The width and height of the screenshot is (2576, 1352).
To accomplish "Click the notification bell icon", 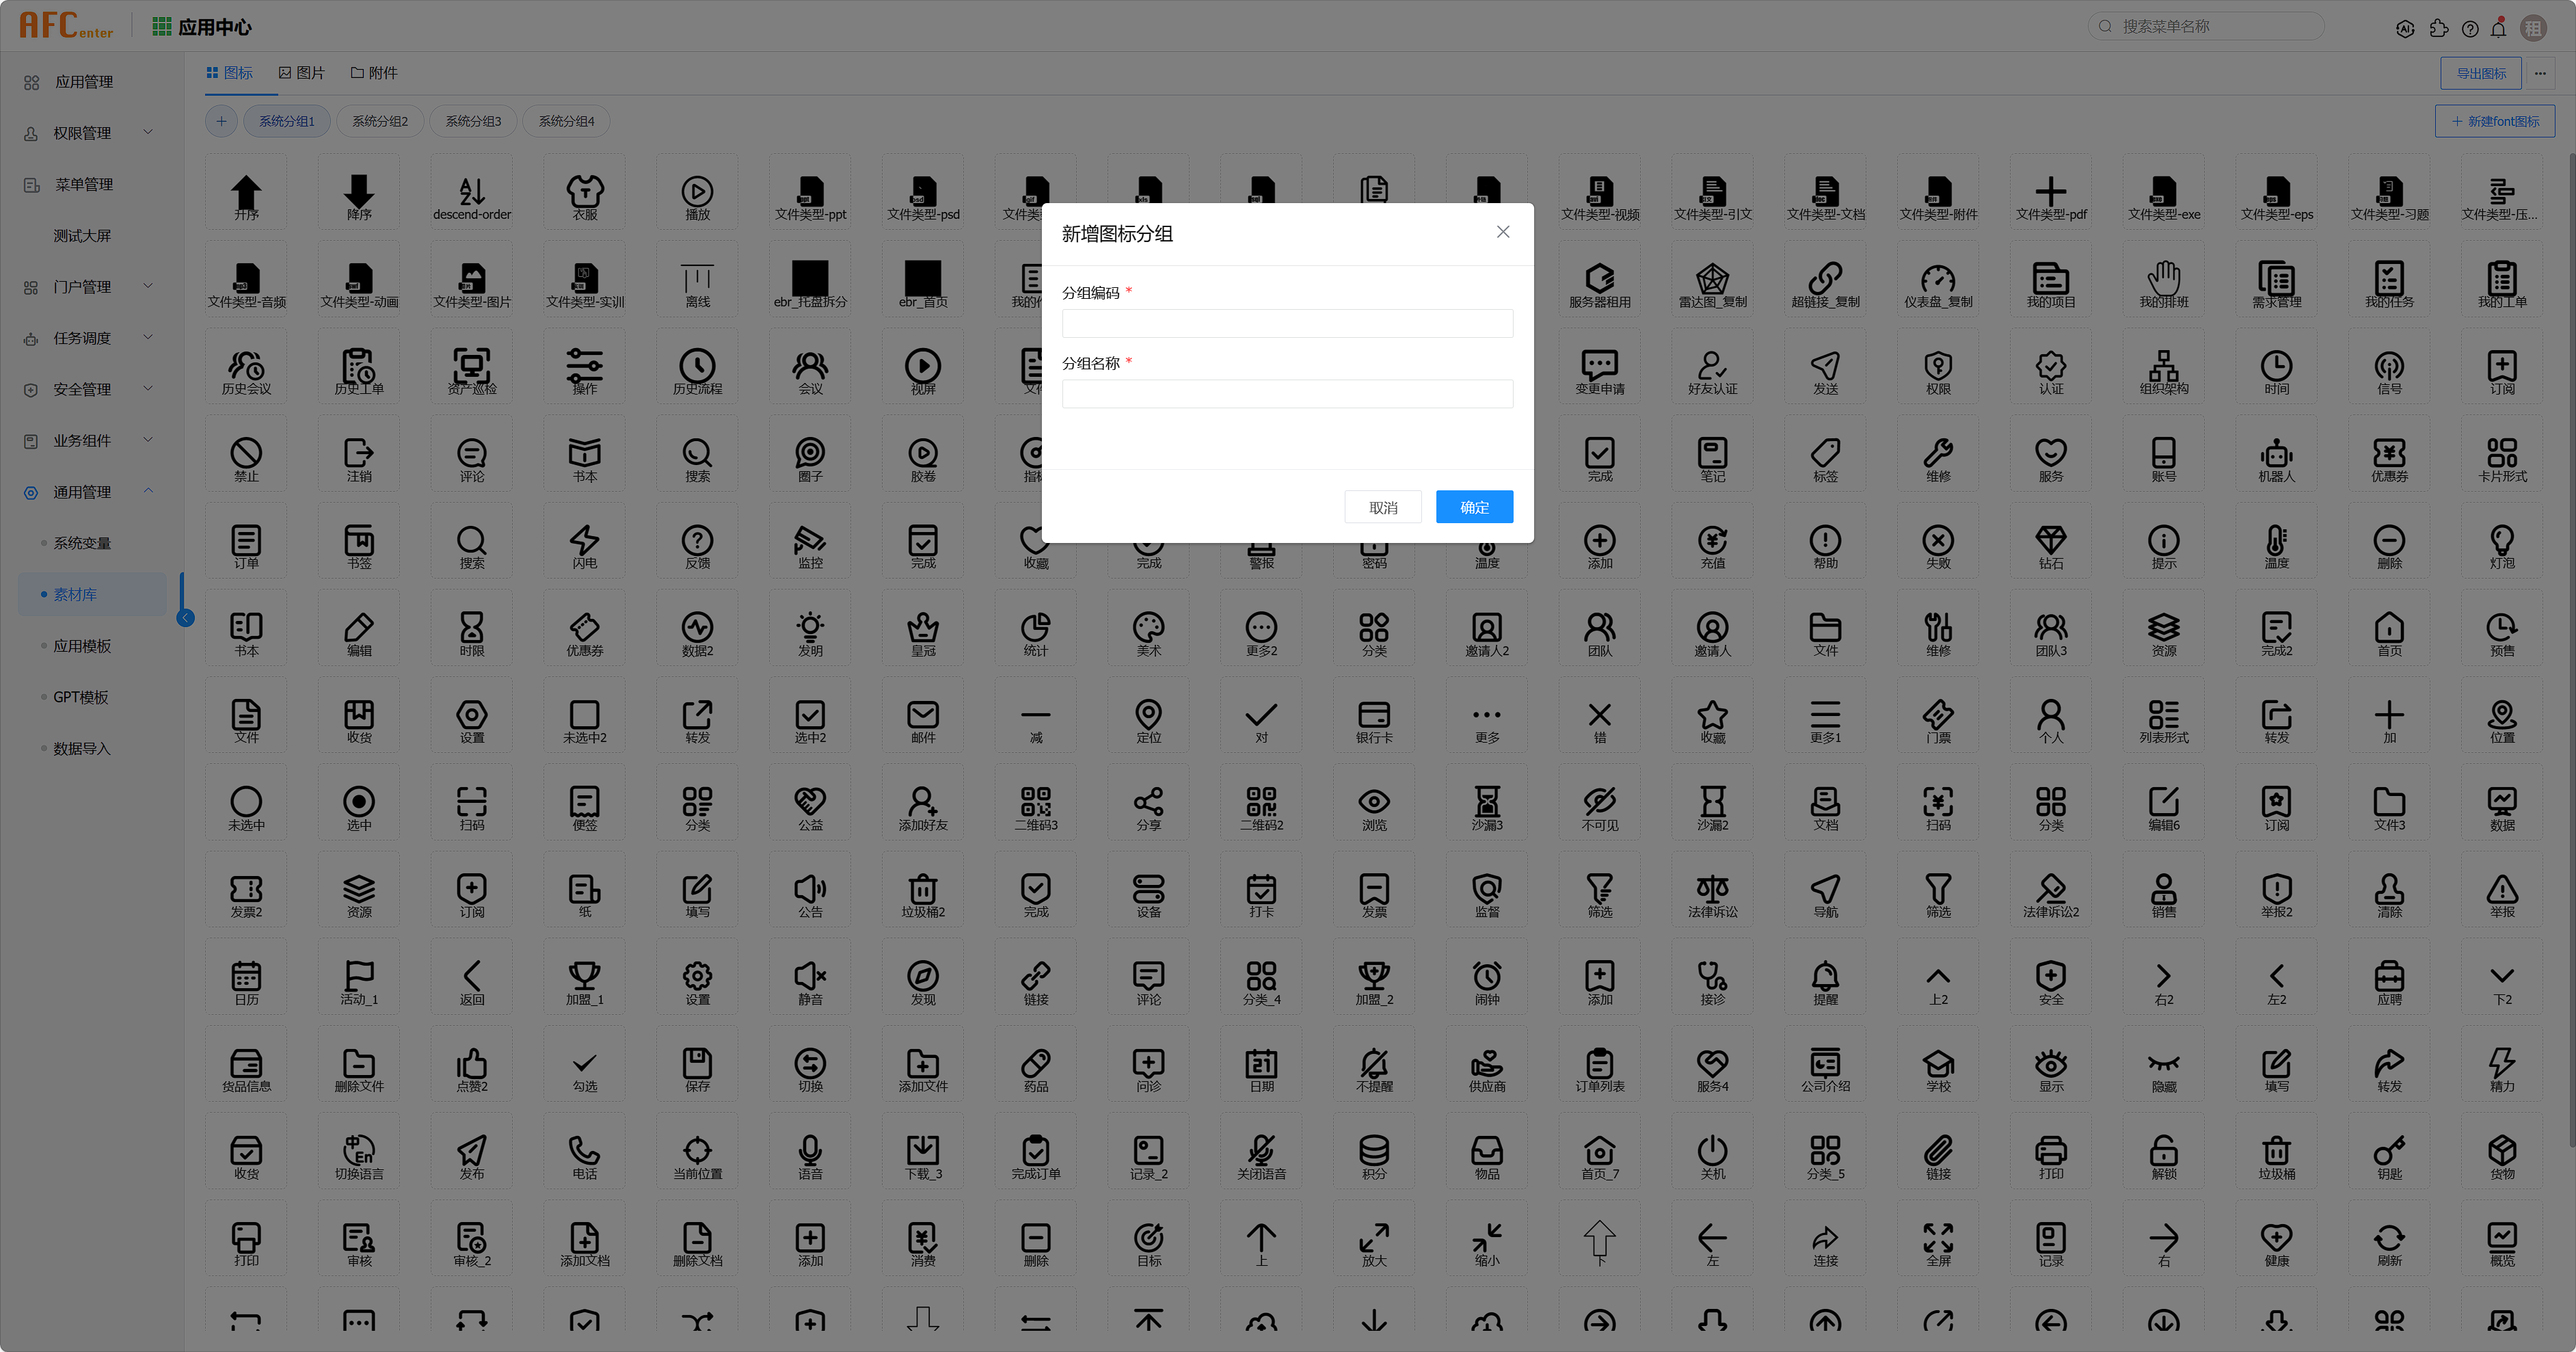I will 2498,28.
